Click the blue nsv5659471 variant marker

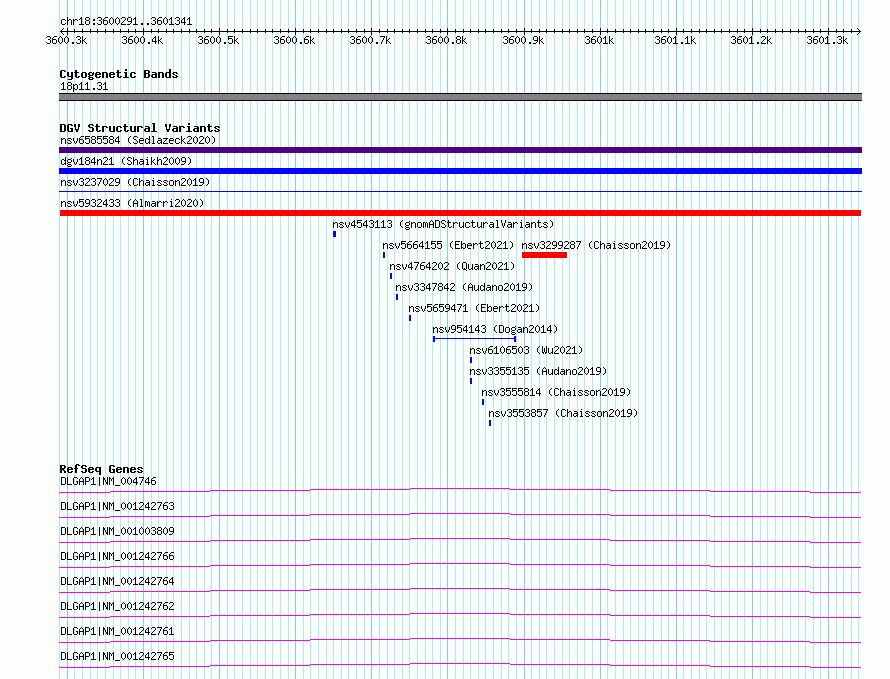[x=410, y=318]
